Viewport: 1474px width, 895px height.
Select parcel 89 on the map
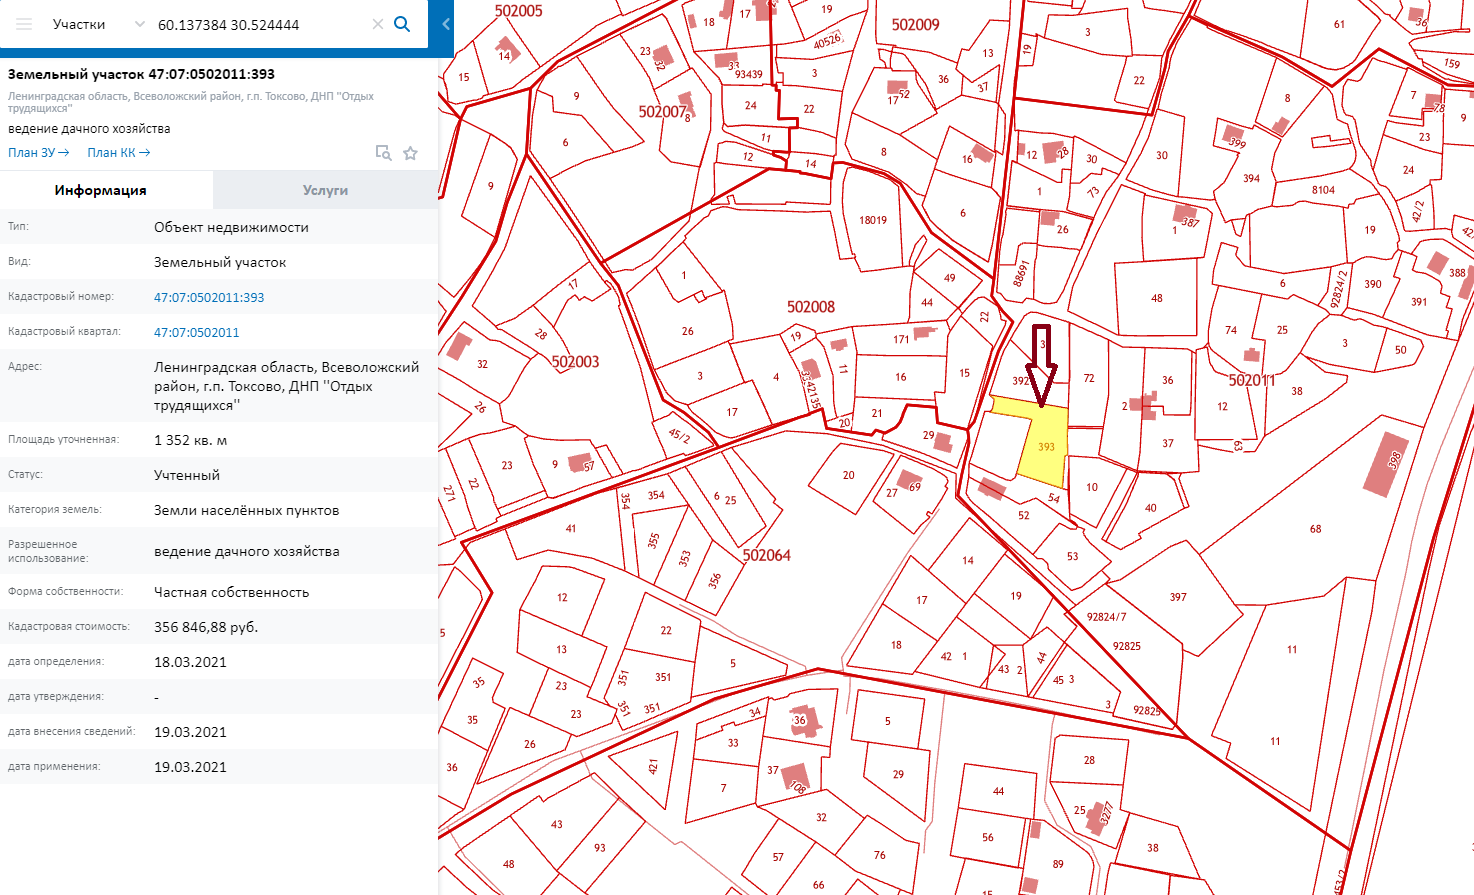click(x=1058, y=864)
